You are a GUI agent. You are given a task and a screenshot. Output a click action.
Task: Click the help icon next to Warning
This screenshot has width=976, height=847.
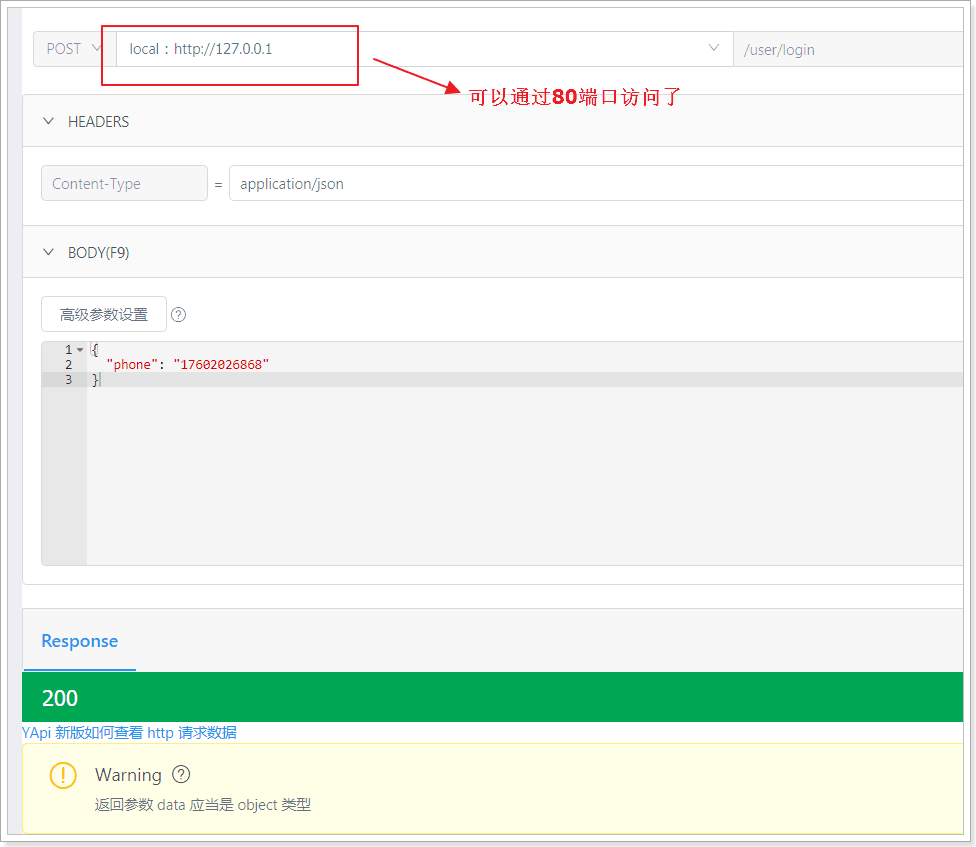coord(181,774)
